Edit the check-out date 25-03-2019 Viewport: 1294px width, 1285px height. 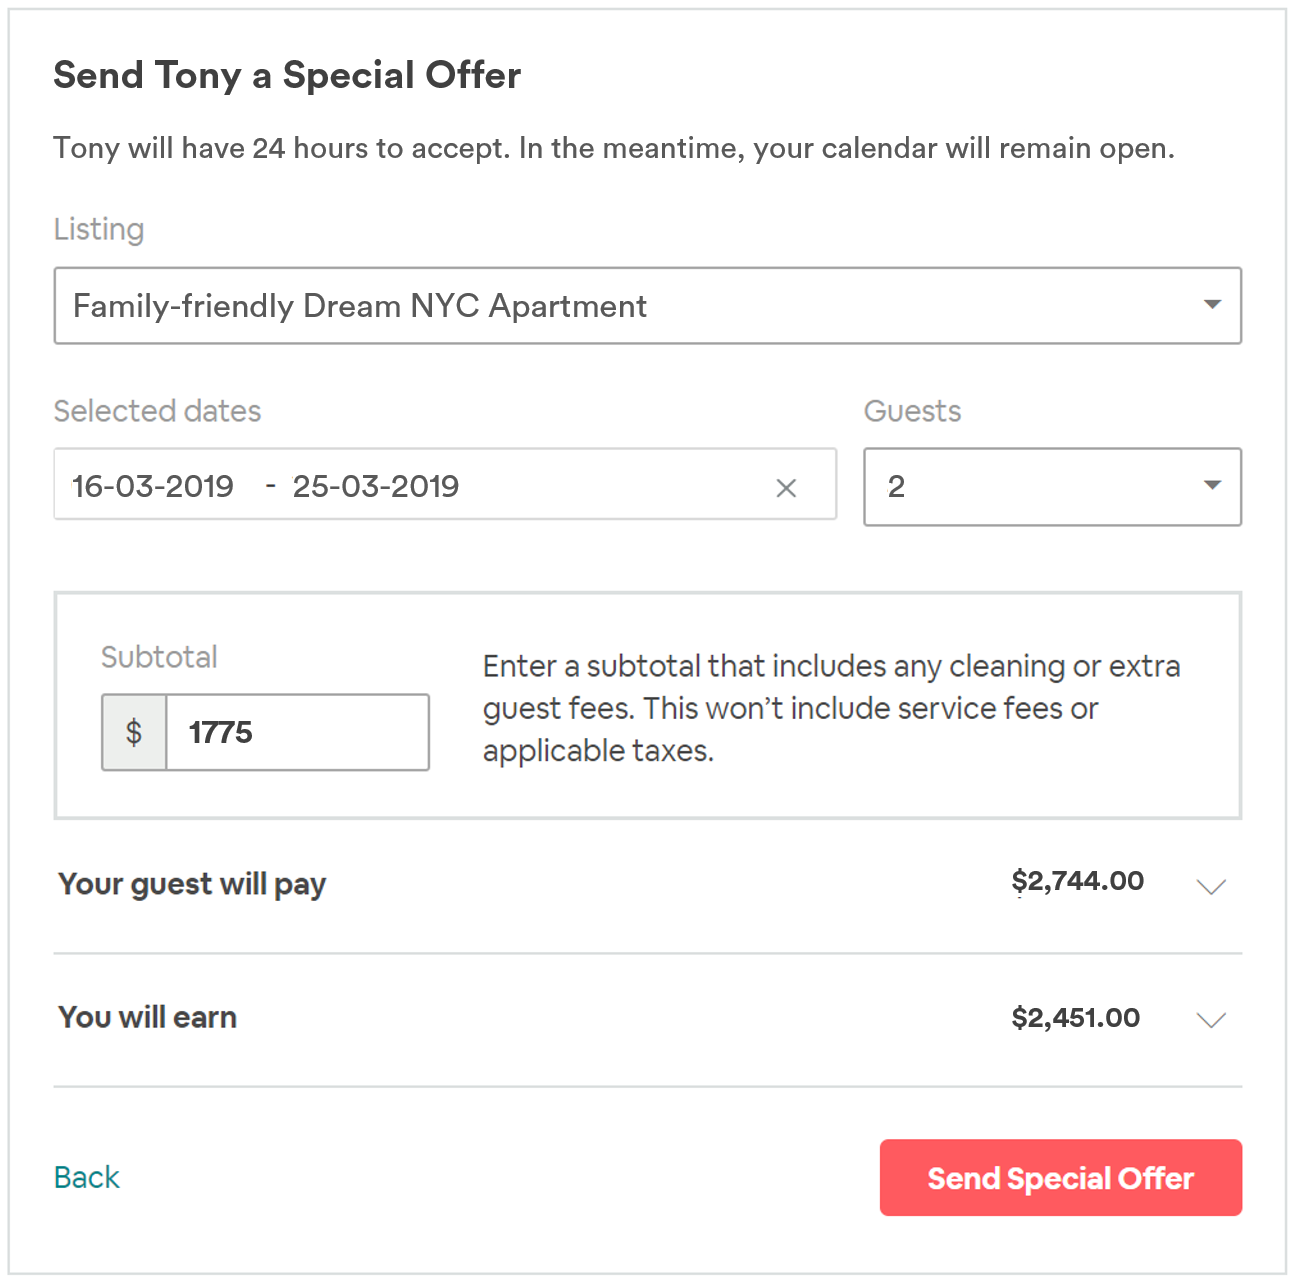[x=376, y=487]
